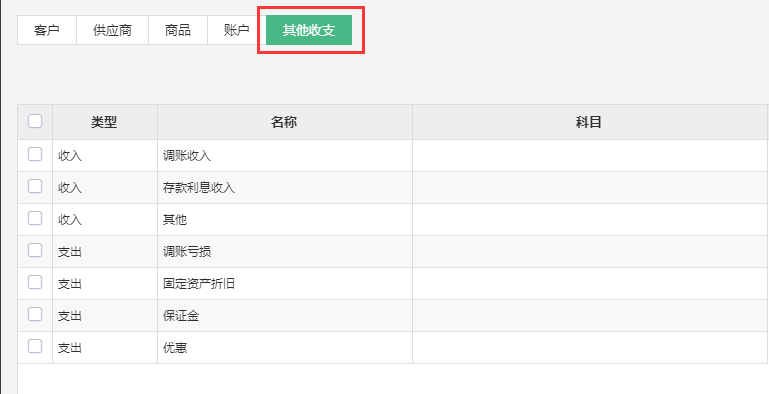Click the 科目 column header
The width and height of the screenshot is (769, 394).
tap(589, 122)
